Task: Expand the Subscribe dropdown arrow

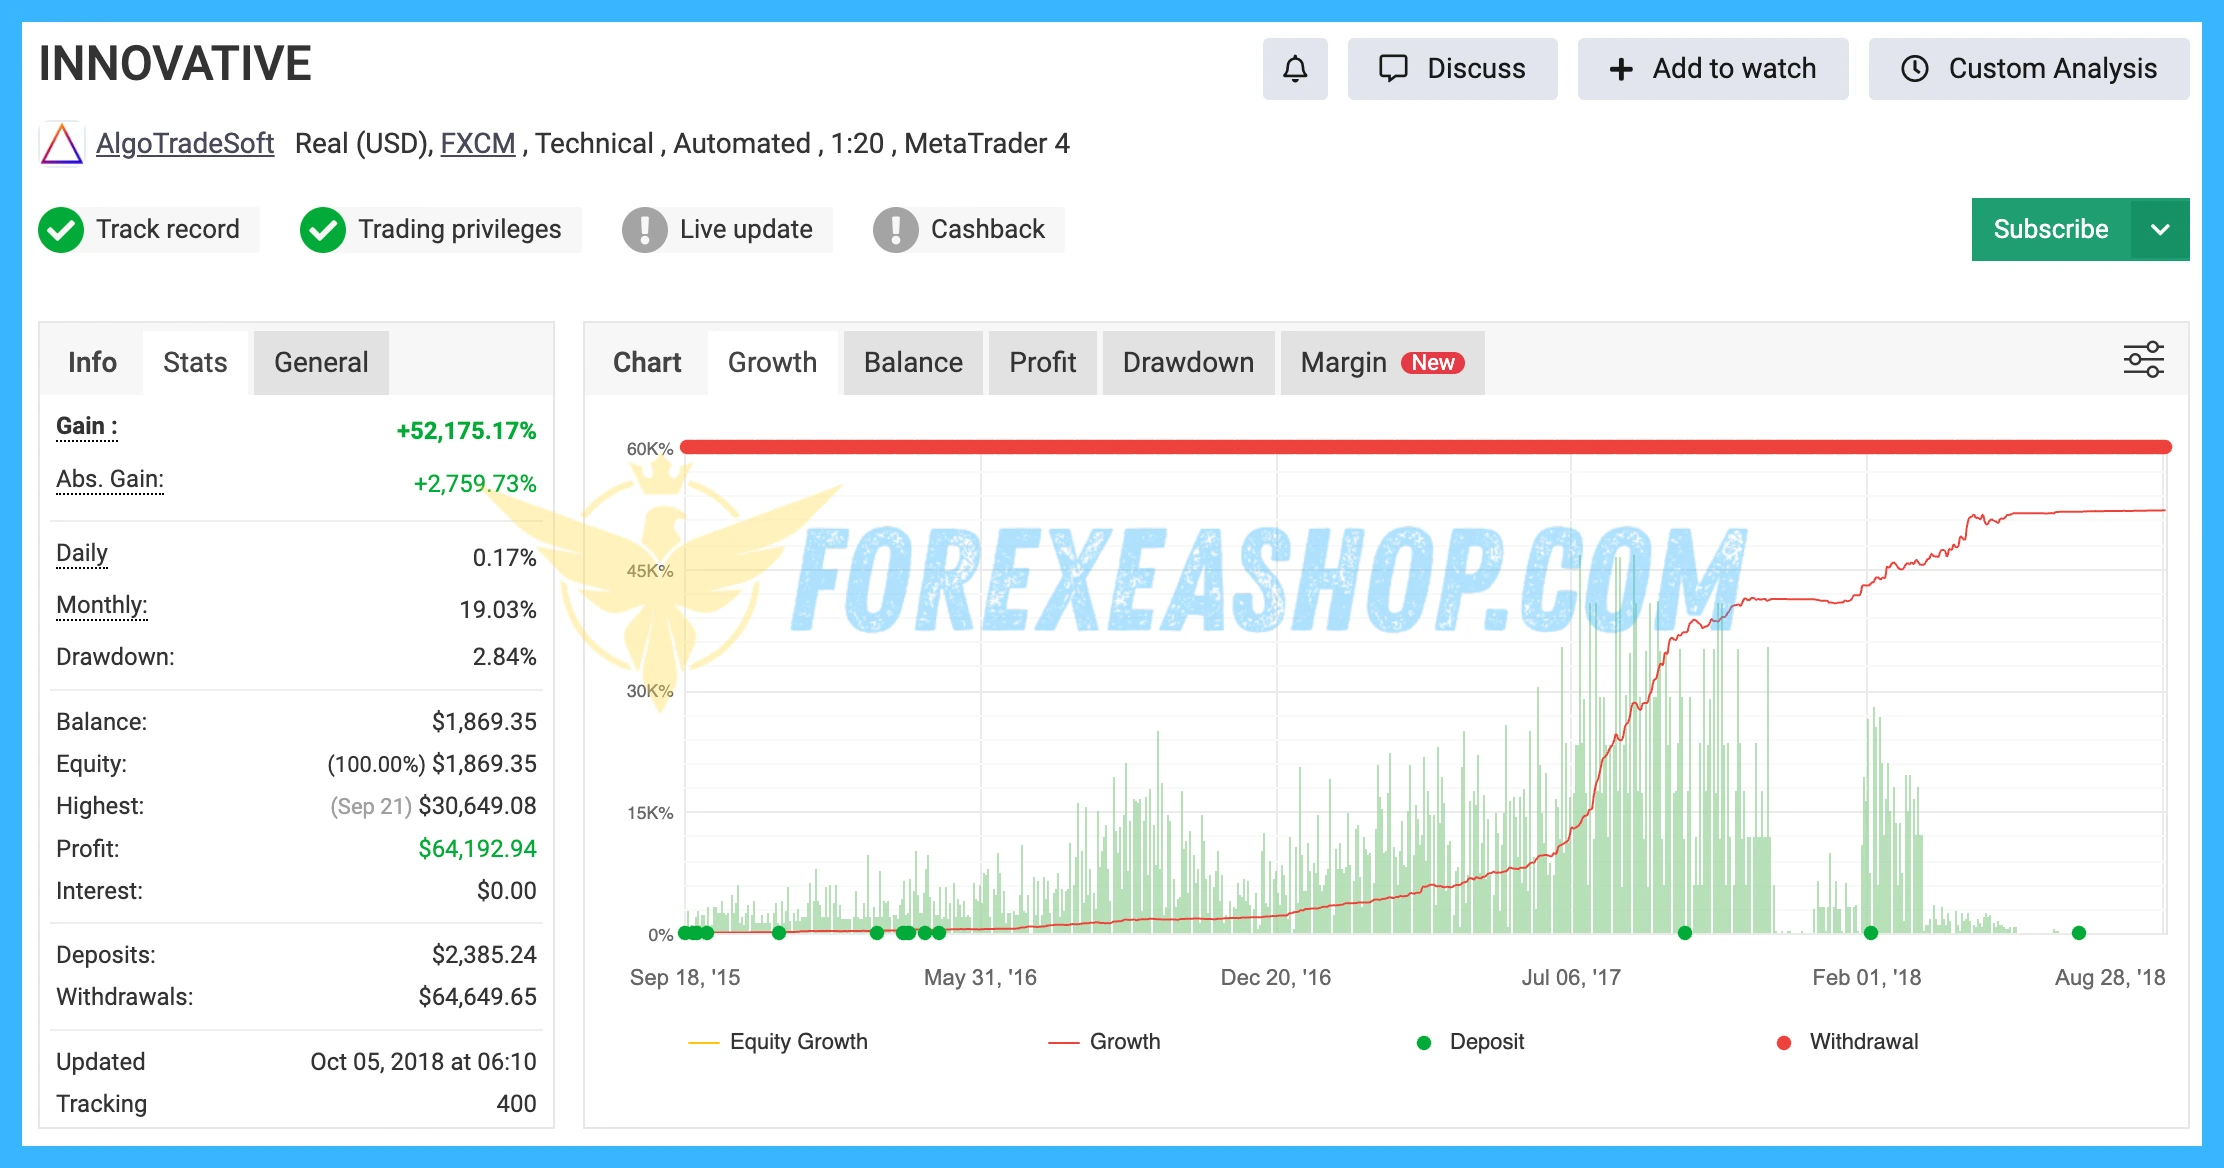Action: (2160, 230)
